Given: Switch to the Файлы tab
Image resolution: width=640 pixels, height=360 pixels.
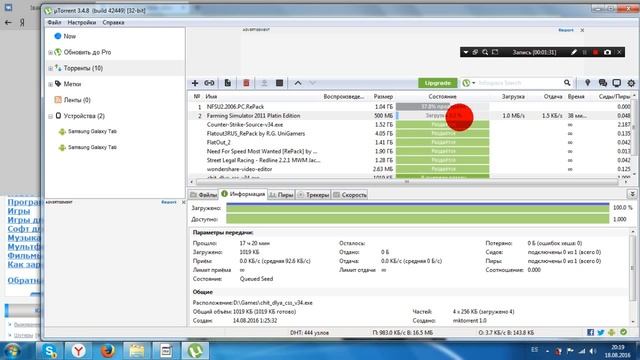Looking at the screenshot, I should pyautogui.click(x=204, y=195).
